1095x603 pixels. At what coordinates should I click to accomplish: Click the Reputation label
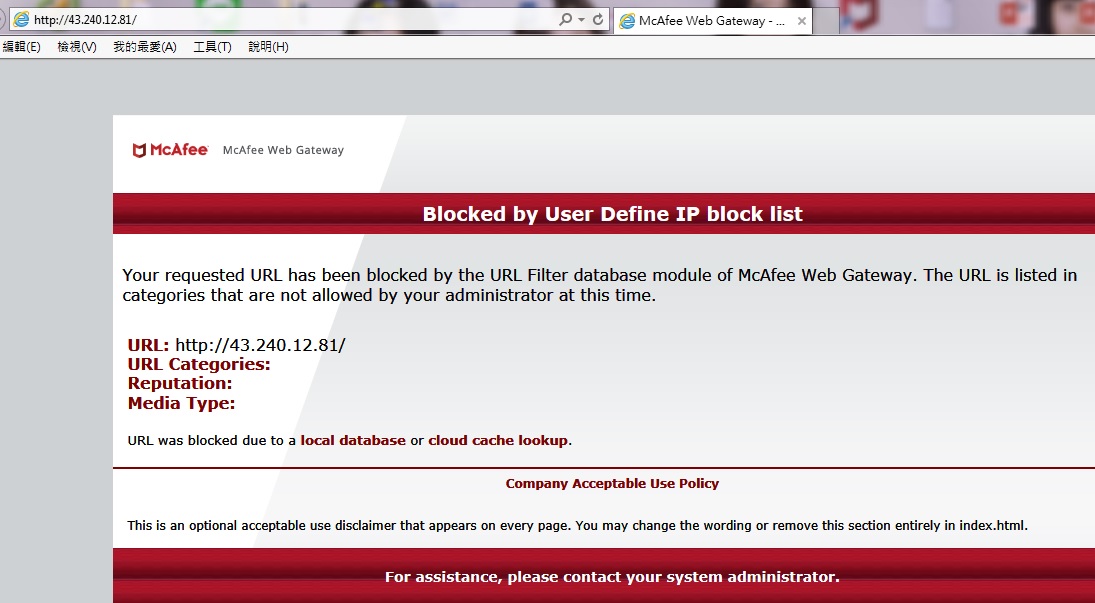pyautogui.click(x=180, y=384)
